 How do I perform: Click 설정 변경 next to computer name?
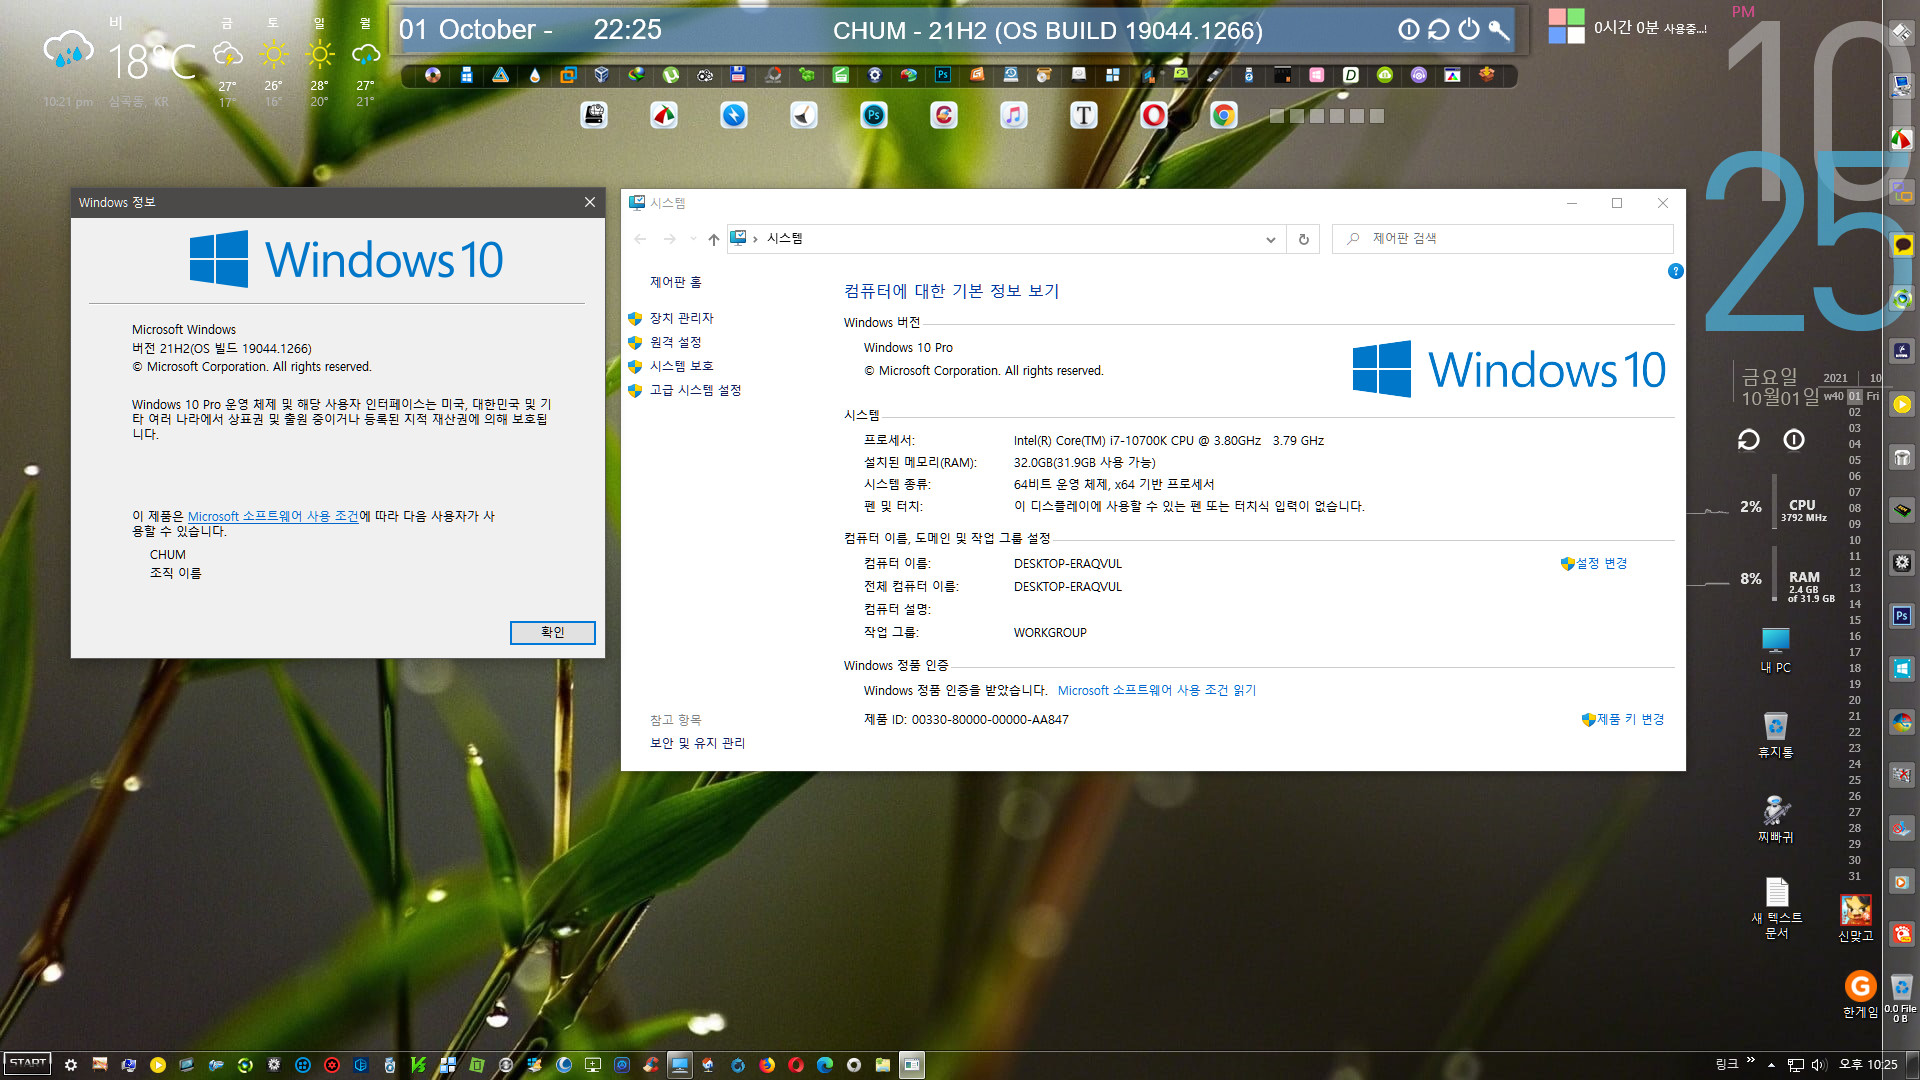[x=1601, y=564]
